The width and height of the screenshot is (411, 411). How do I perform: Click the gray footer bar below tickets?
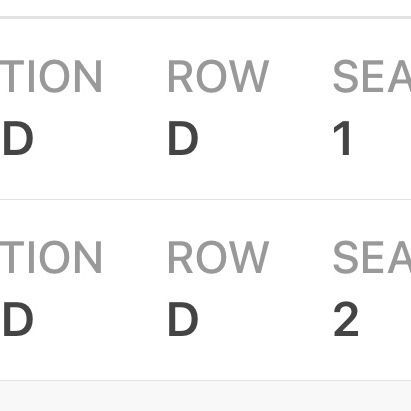click(205, 396)
